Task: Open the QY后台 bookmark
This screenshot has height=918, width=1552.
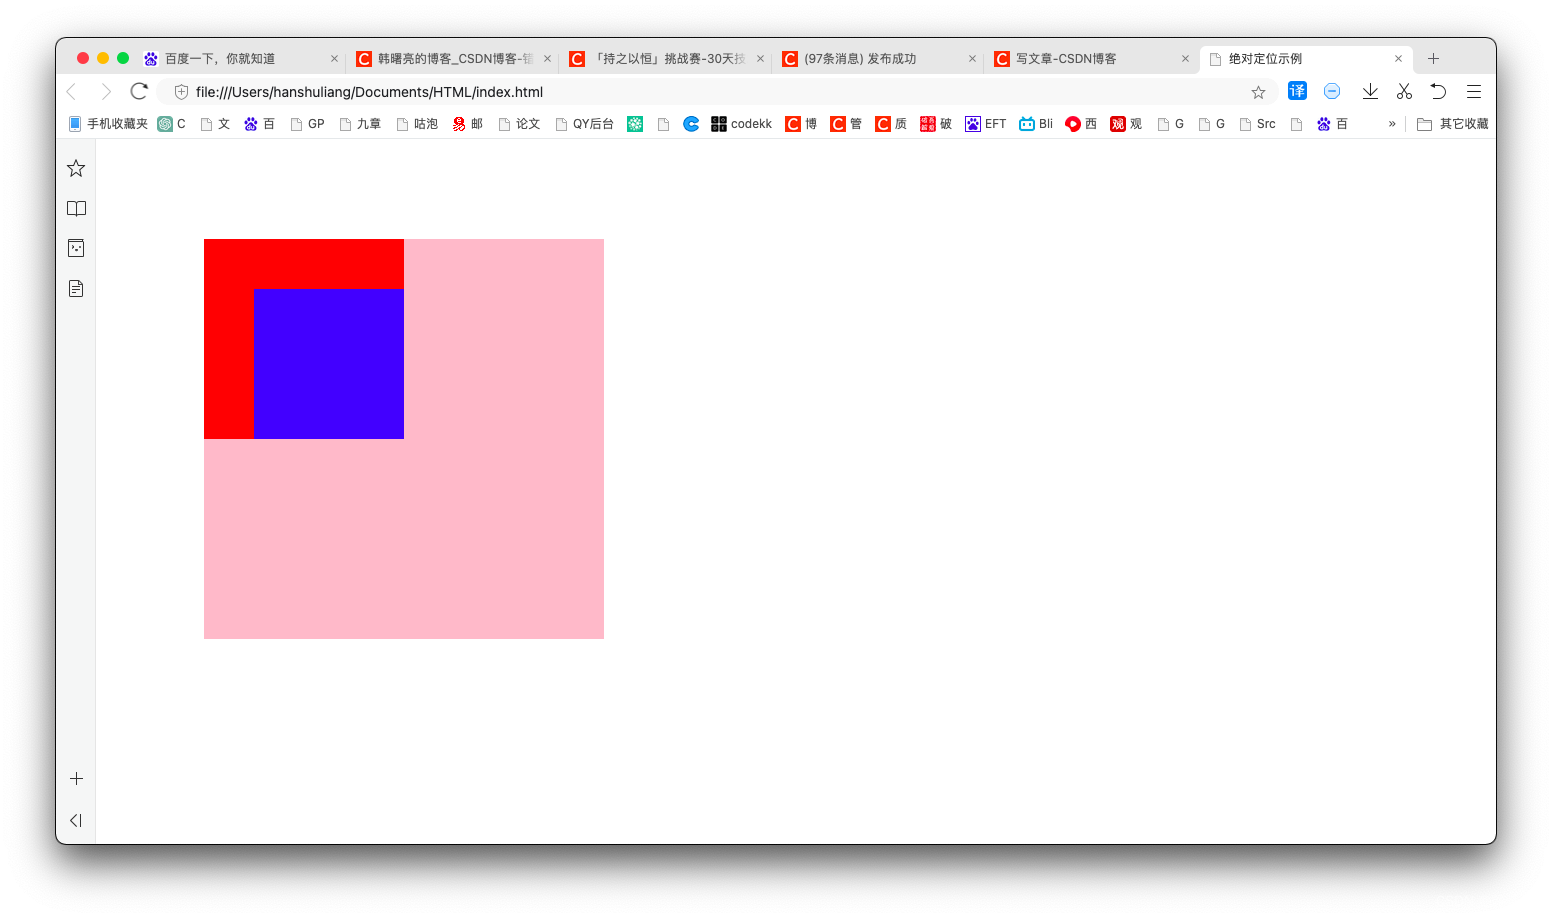Action: (x=584, y=124)
